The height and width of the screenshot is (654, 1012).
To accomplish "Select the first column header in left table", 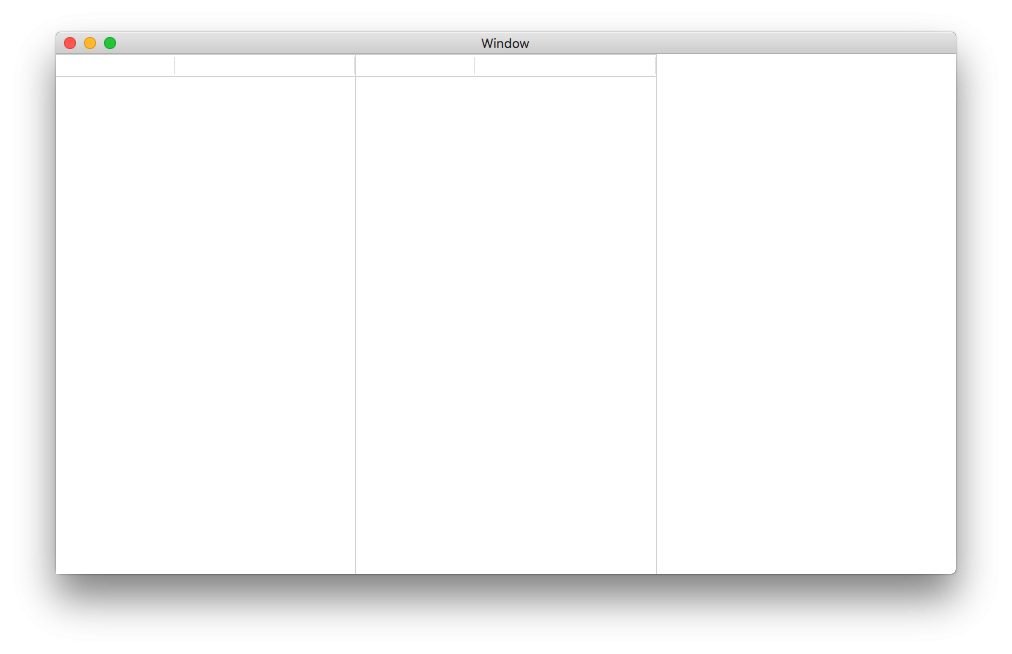I will tap(115, 65).
